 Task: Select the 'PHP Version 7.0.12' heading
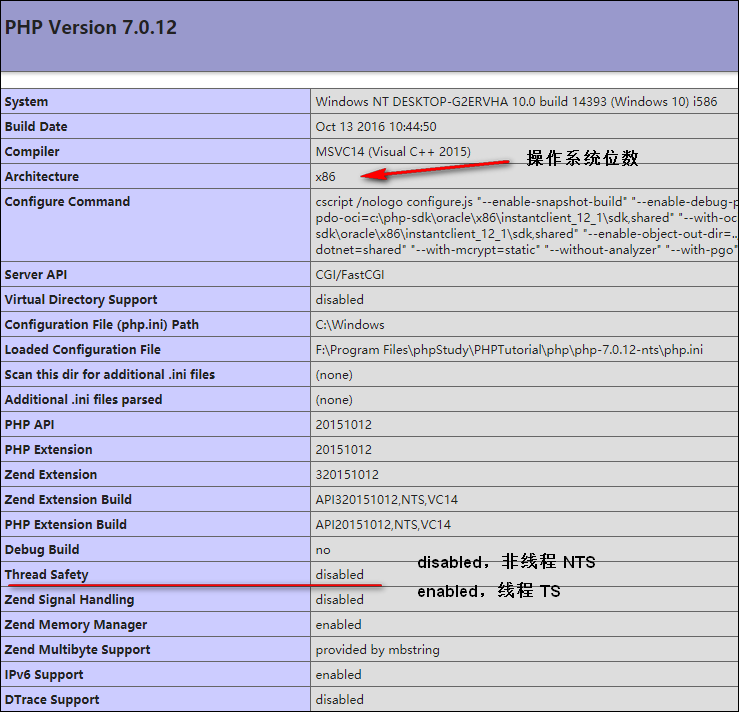90,27
